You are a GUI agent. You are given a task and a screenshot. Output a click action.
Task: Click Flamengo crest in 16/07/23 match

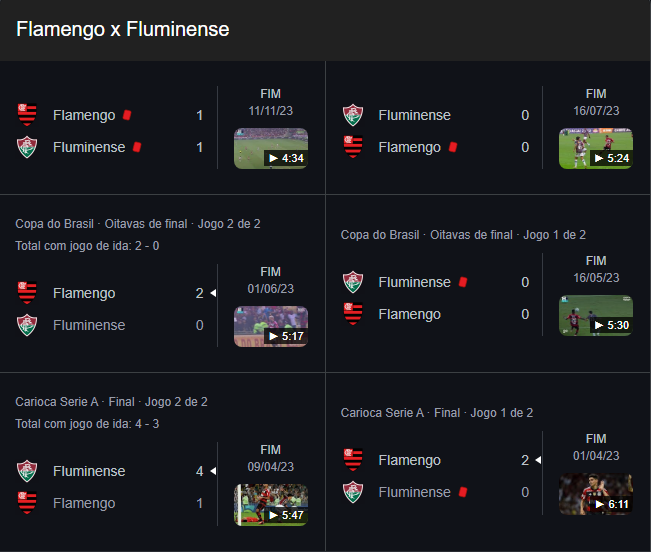pyautogui.click(x=353, y=147)
